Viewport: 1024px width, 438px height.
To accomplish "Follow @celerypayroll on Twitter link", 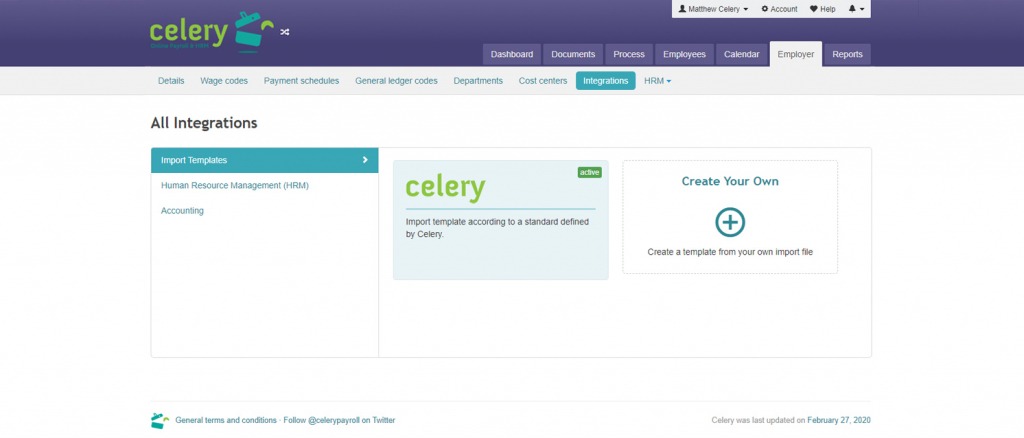I will click(x=339, y=420).
